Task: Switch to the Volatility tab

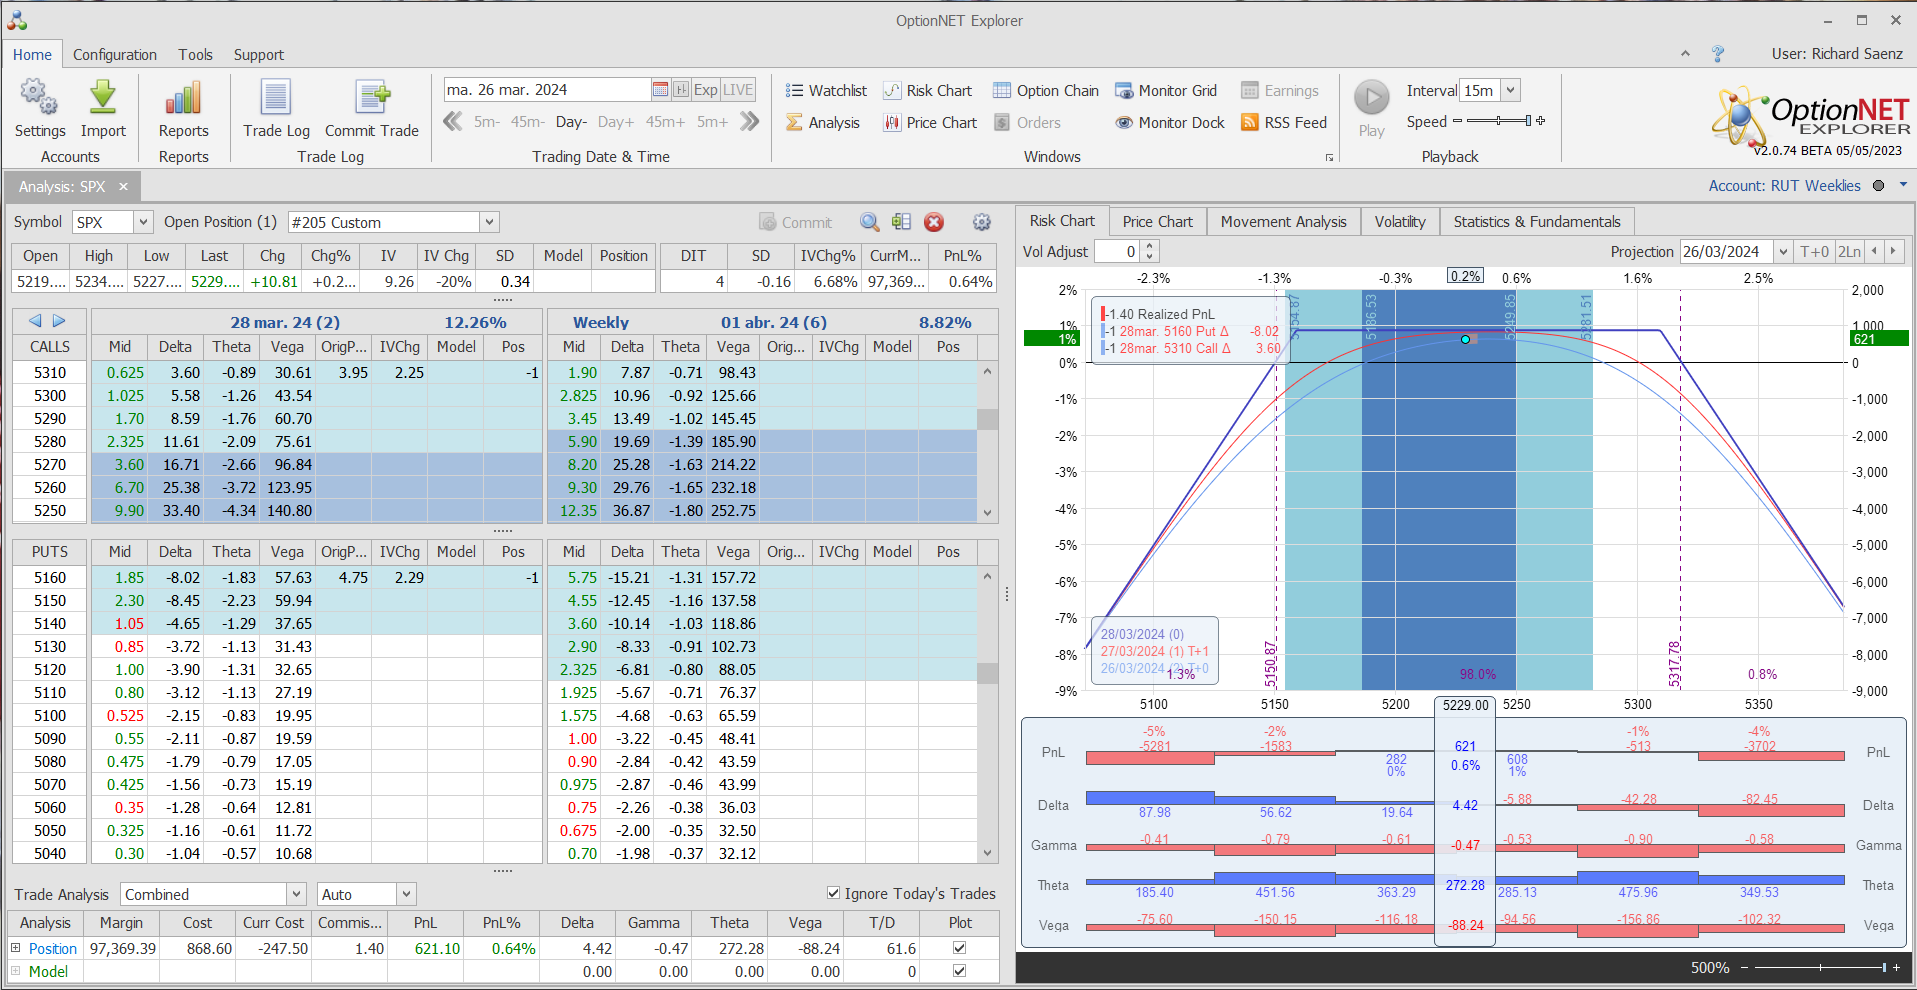Action: click(x=1399, y=221)
